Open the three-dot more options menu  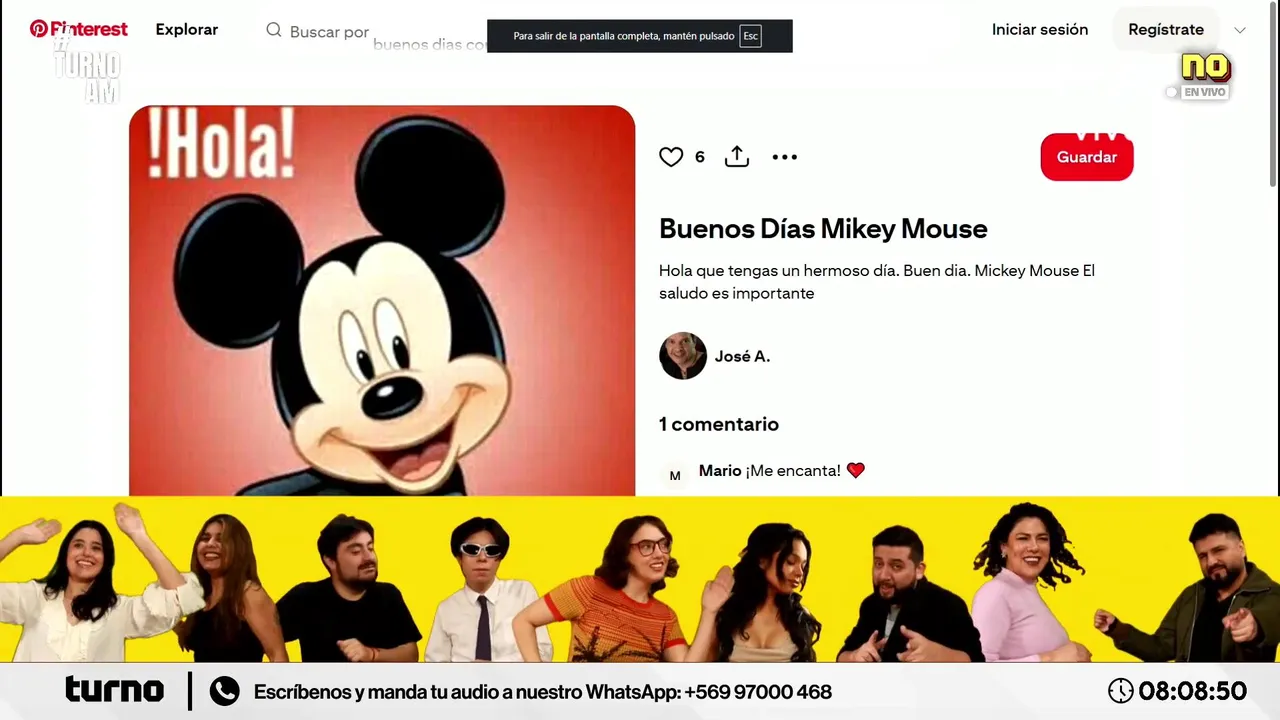(x=785, y=157)
